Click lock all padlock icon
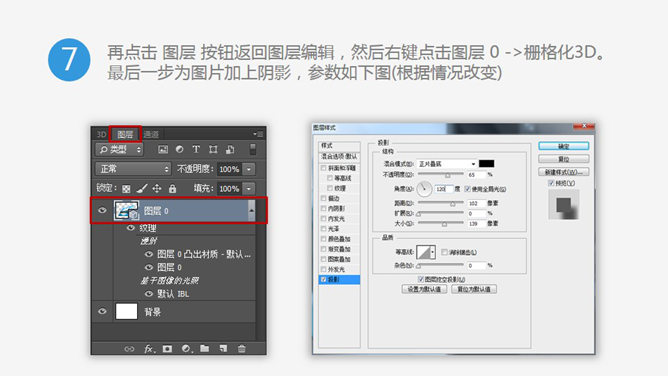The height and width of the screenshot is (376, 668). pyautogui.click(x=172, y=188)
